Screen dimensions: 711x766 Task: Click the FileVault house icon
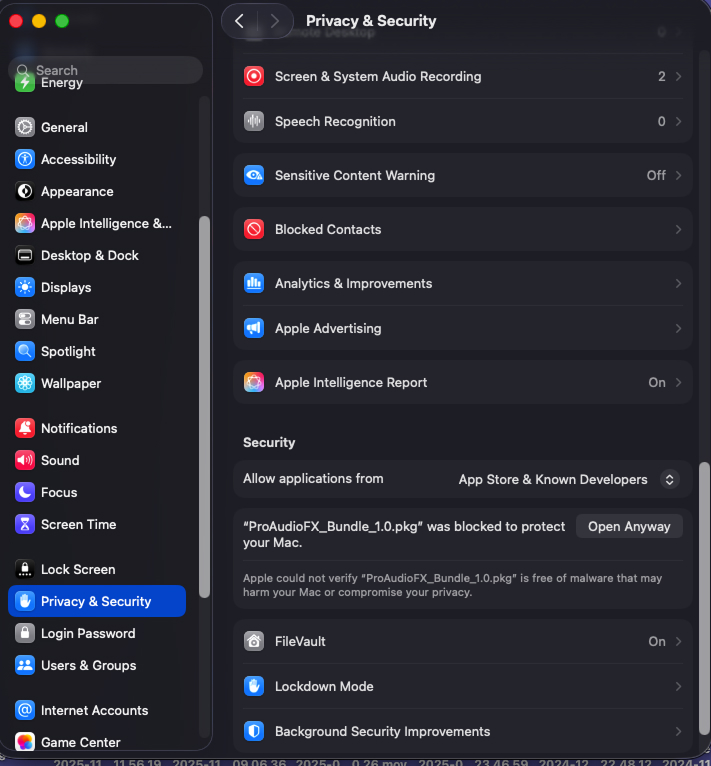(x=254, y=642)
